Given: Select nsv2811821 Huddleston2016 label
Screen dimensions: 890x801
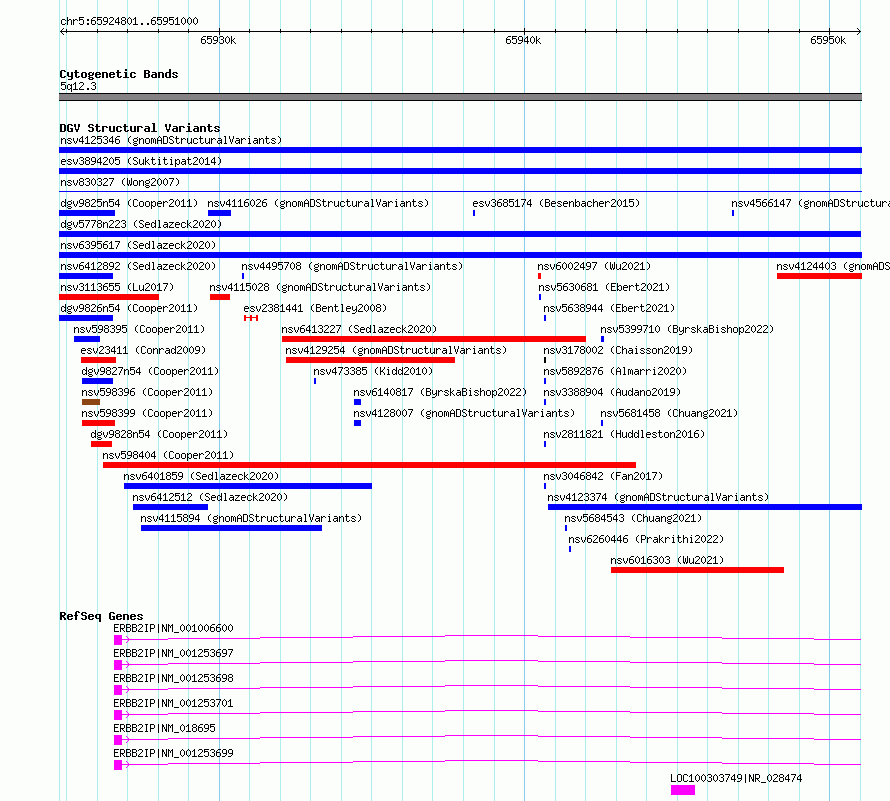Looking at the screenshot, I should click(624, 434).
